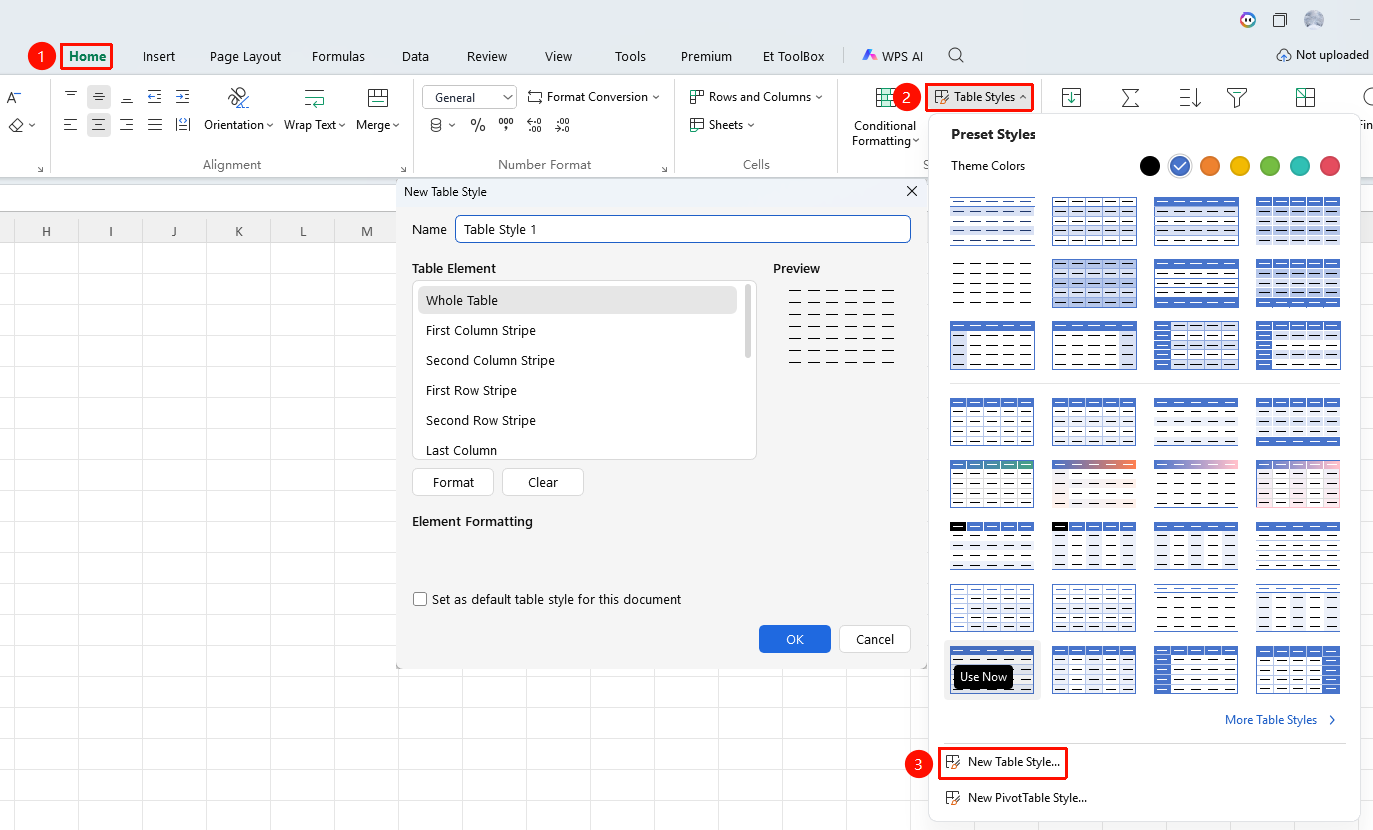Cancel the New Table Style dialog
1373x830 pixels.
(x=875, y=639)
